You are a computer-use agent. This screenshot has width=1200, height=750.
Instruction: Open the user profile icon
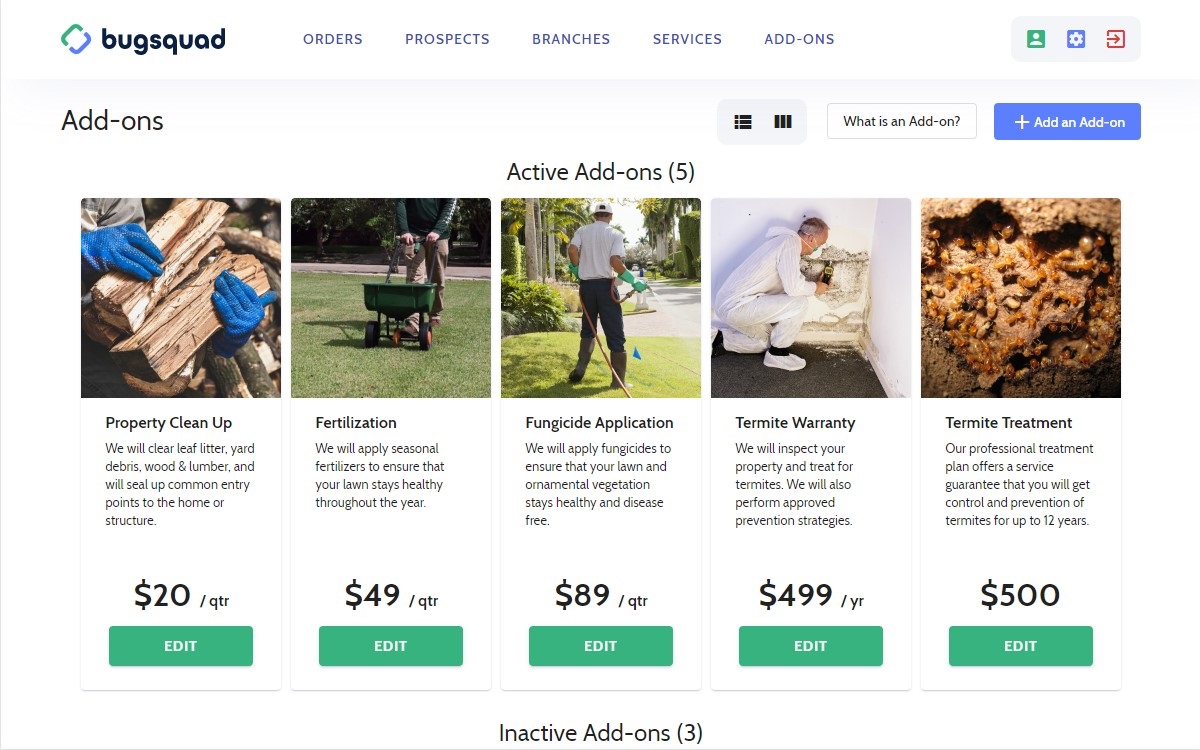1036,39
